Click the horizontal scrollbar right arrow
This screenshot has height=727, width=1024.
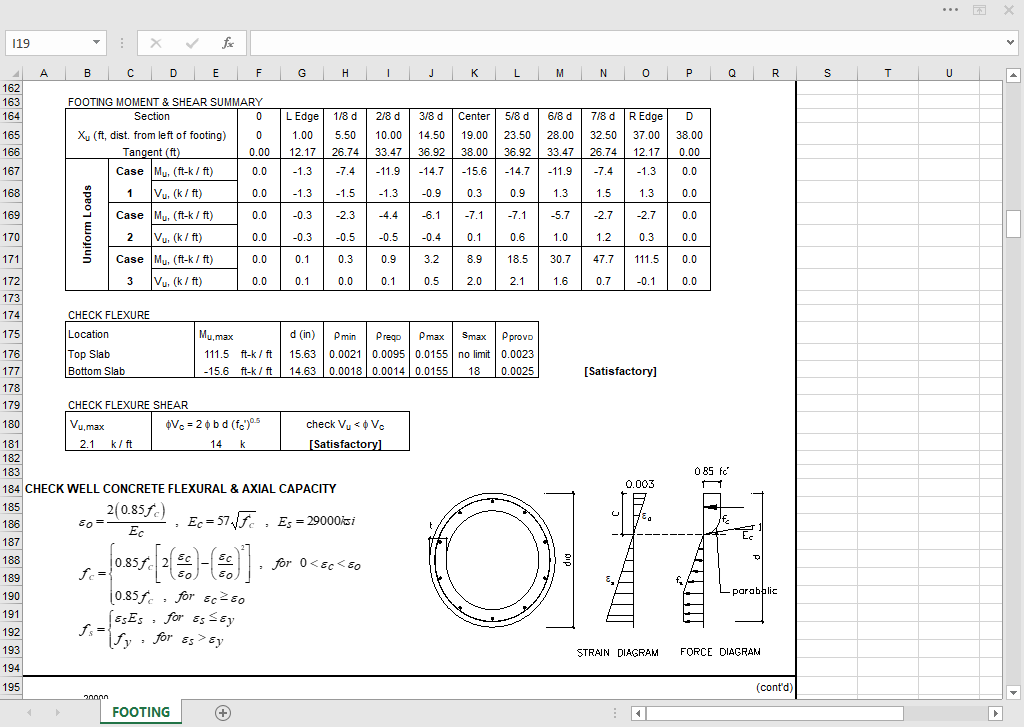(995, 713)
